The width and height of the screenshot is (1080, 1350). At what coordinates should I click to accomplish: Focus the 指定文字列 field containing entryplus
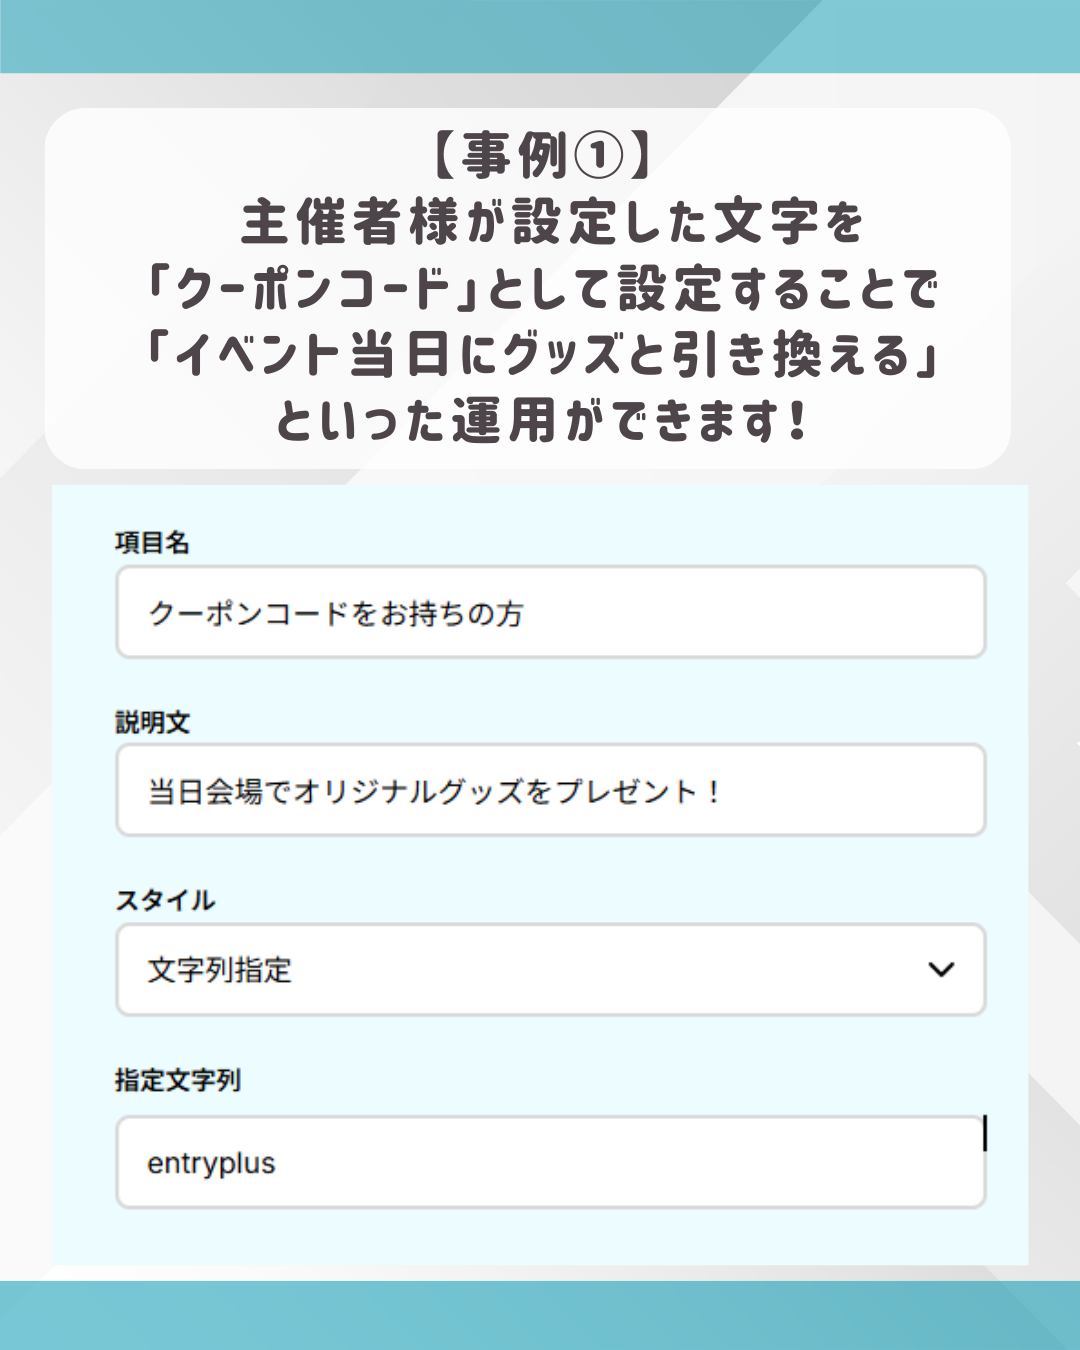pos(550,1162)
